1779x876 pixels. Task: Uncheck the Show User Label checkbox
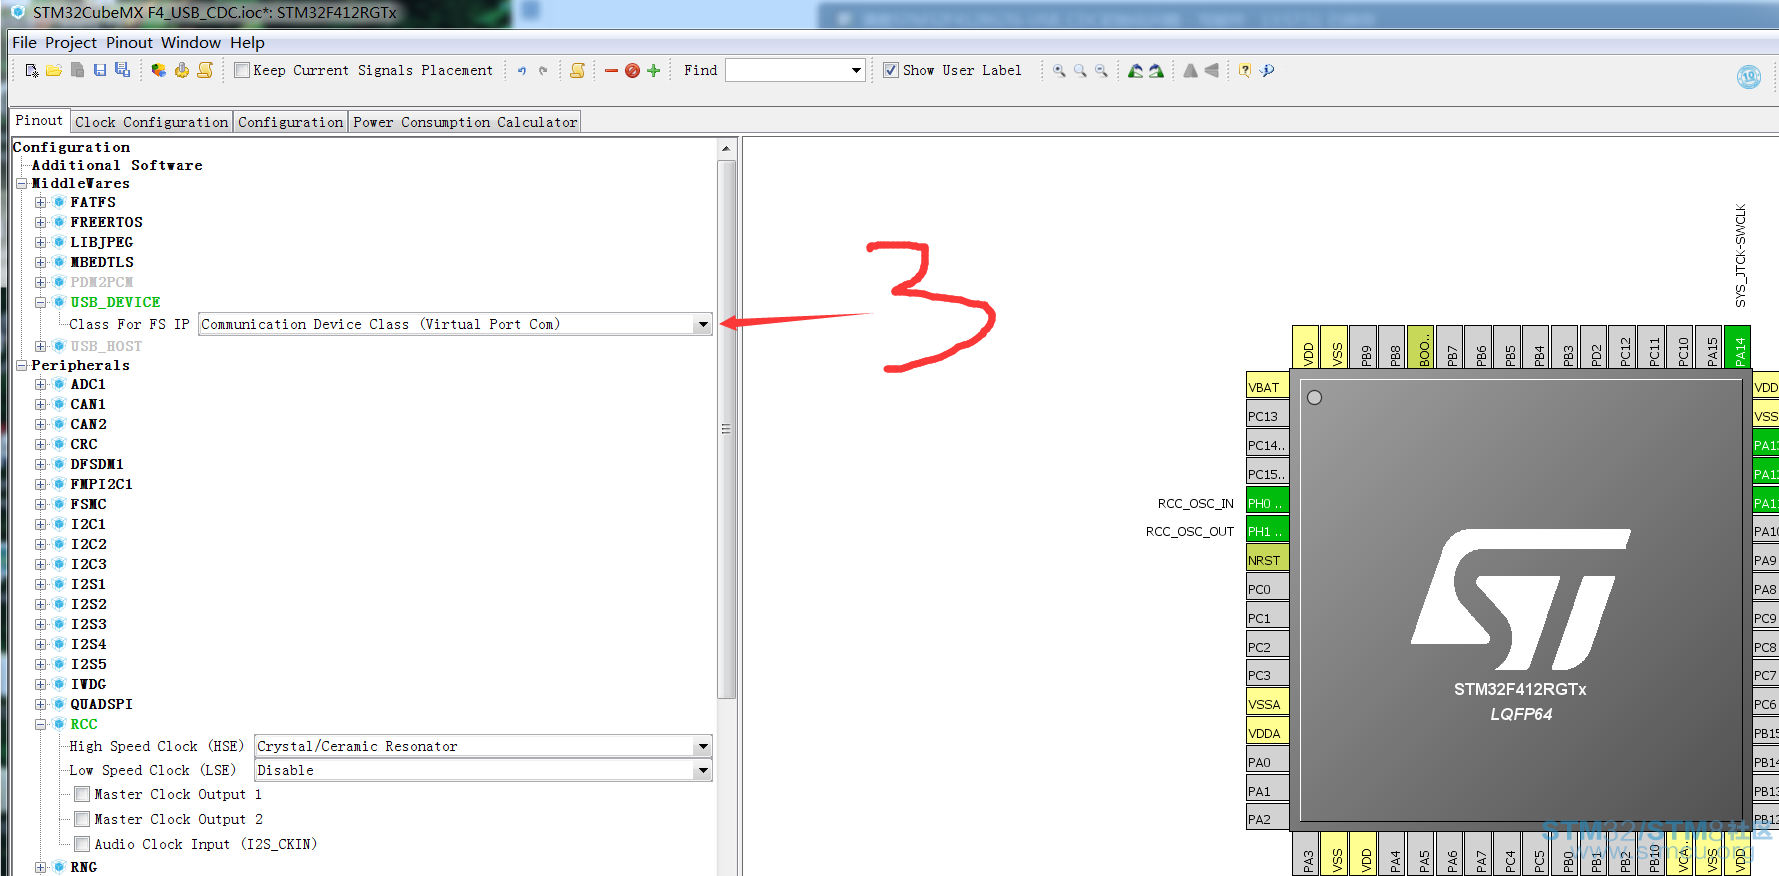891,70
